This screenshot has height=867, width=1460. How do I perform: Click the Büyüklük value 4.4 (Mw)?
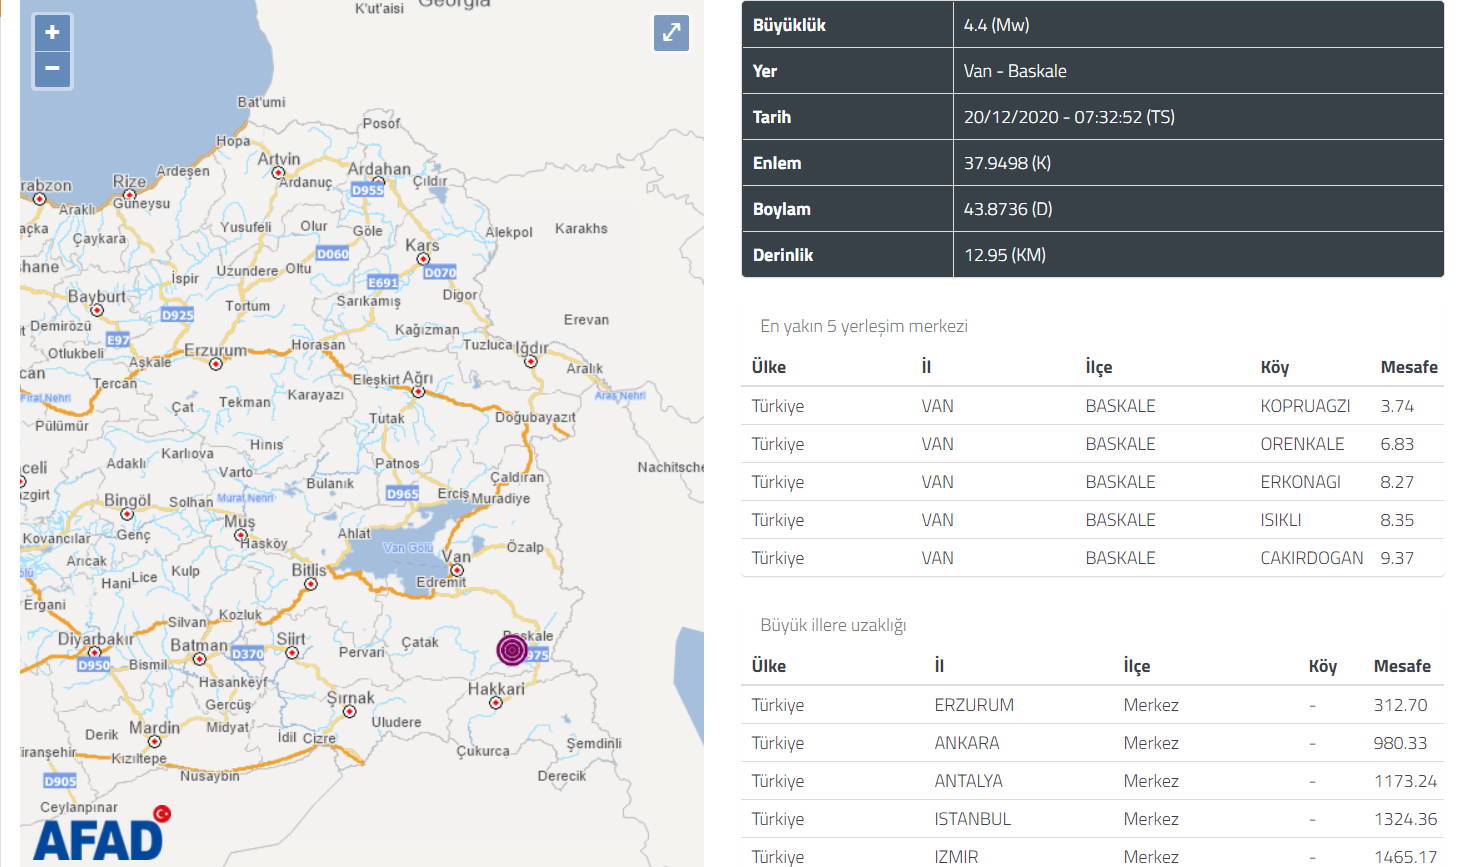click(x=996, y=25)
